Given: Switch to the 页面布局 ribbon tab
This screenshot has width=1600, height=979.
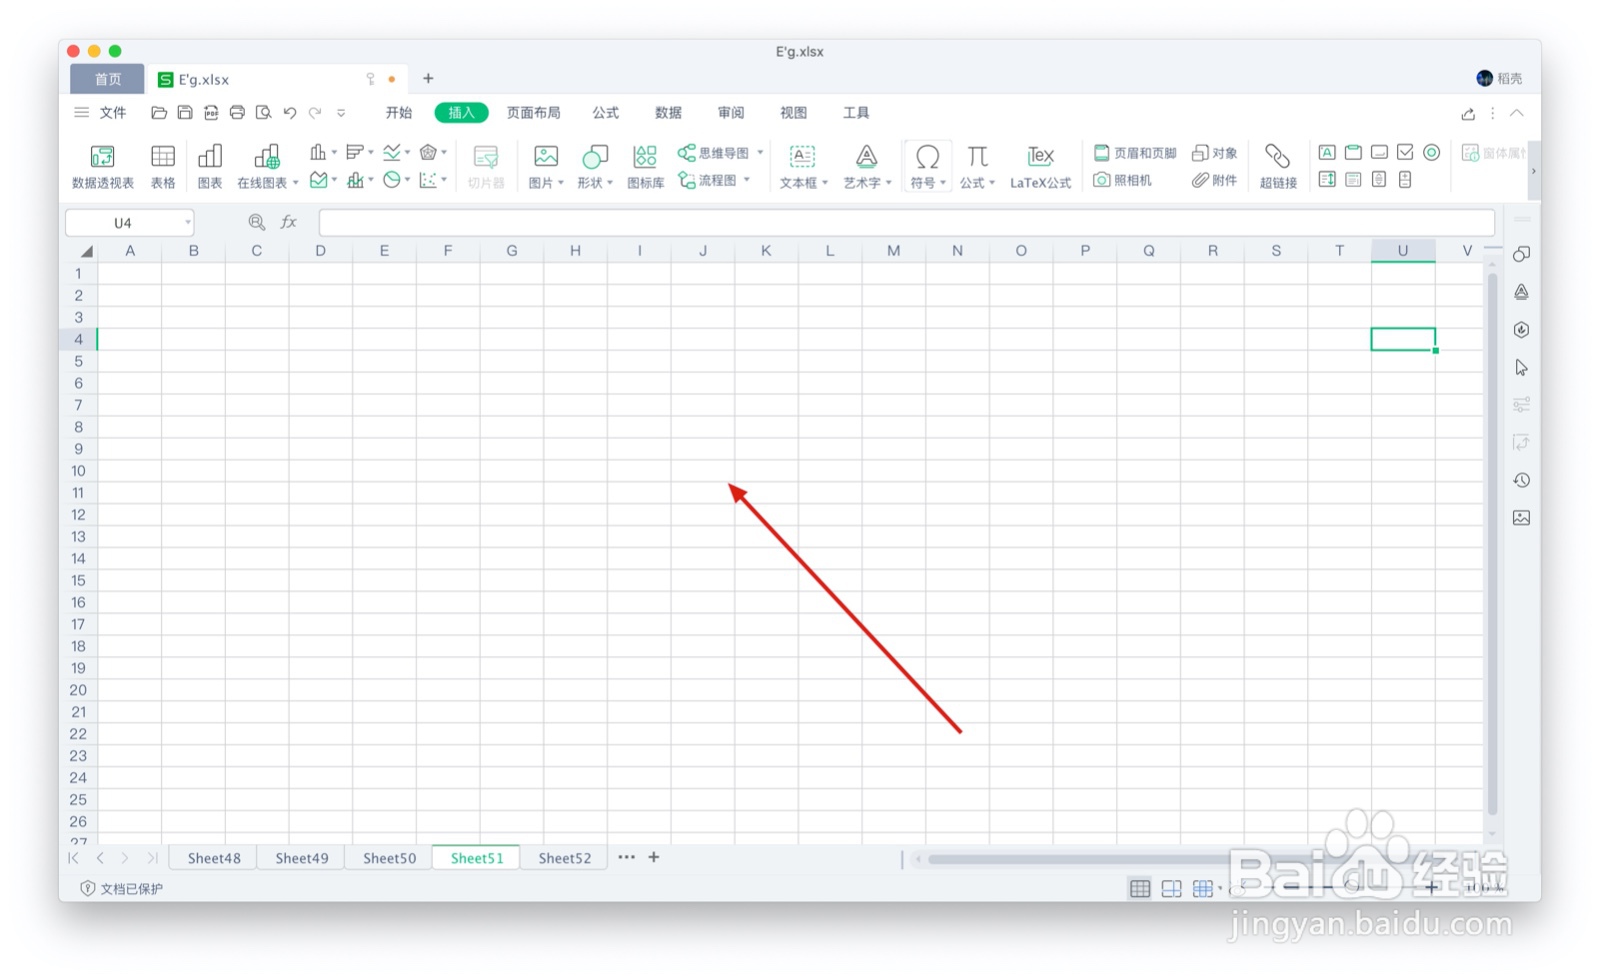Looking at the screenshot, I should [x=533, y=113].
